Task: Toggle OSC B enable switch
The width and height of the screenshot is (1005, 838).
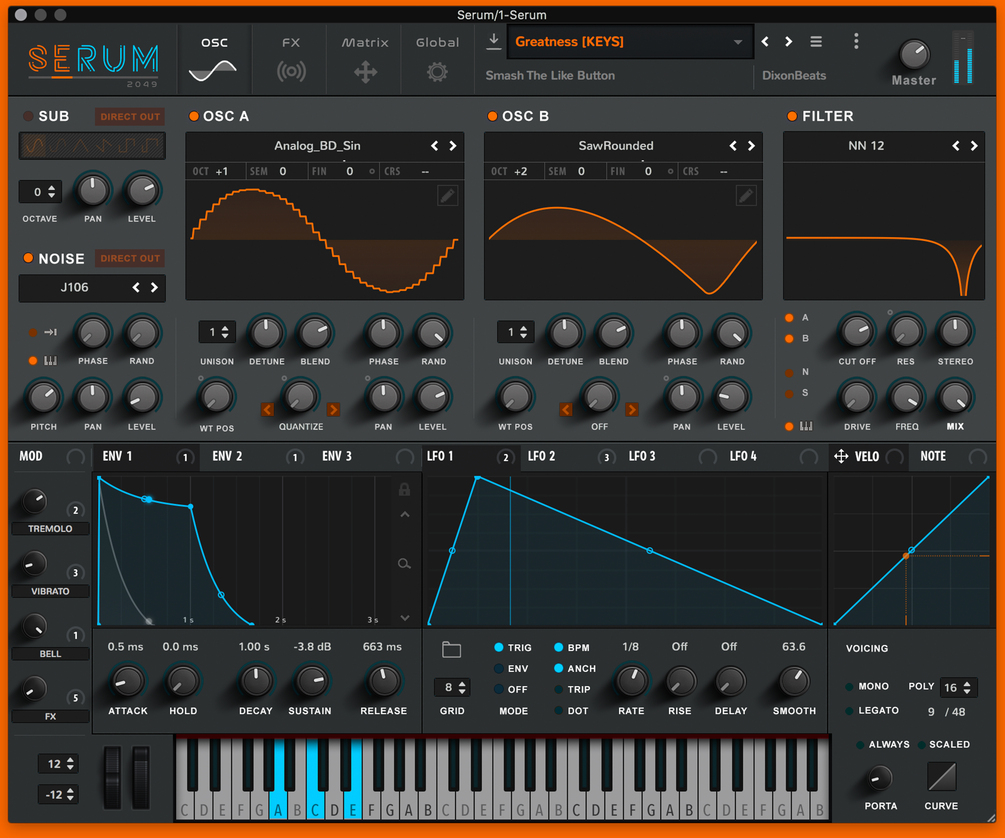Action: point(492,116)
